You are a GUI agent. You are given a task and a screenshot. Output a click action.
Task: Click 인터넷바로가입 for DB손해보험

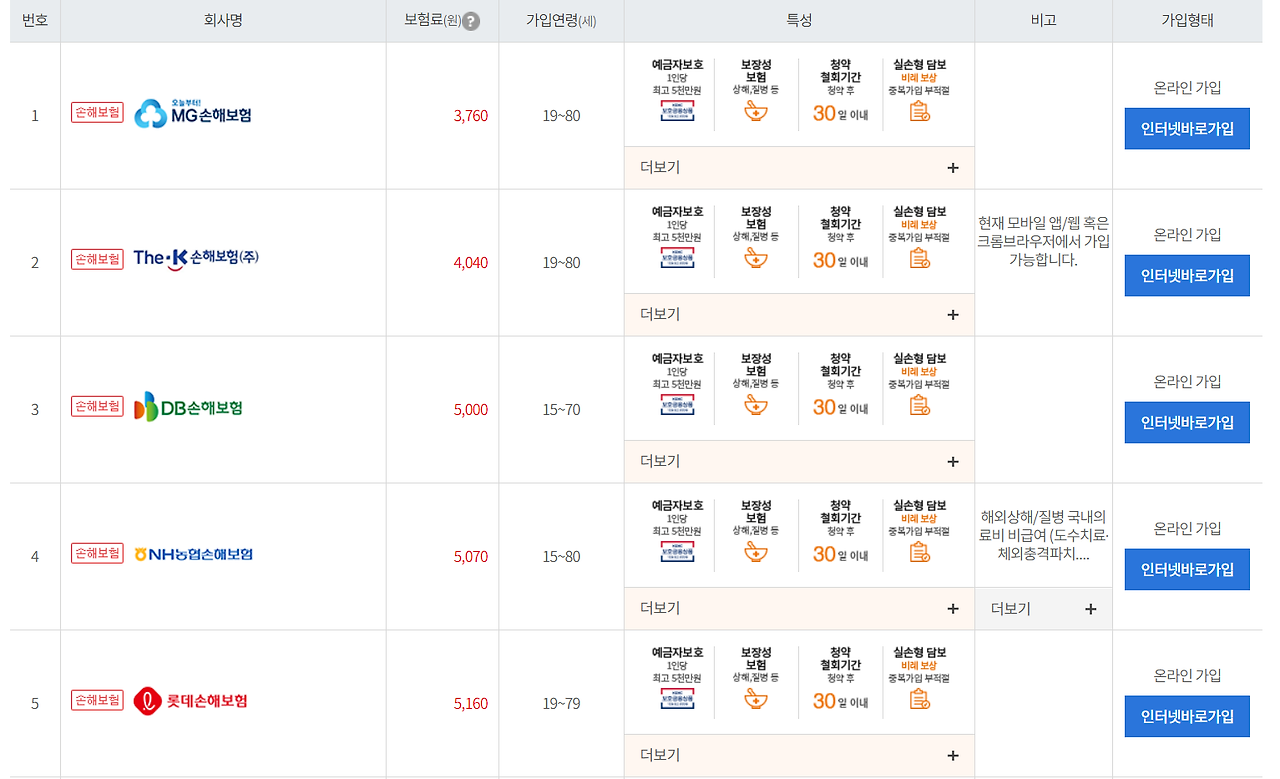tap(1187, 423)
